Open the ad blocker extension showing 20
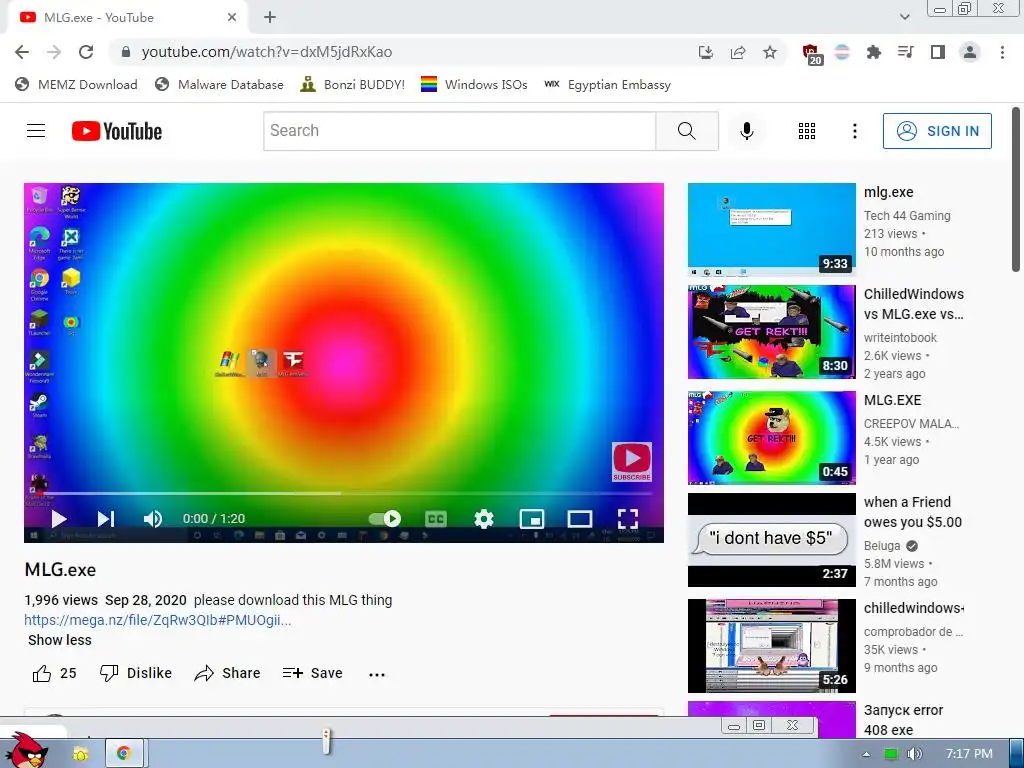Image resolution: width=1024 pixels, height=768 pixels. coord(811,54)
